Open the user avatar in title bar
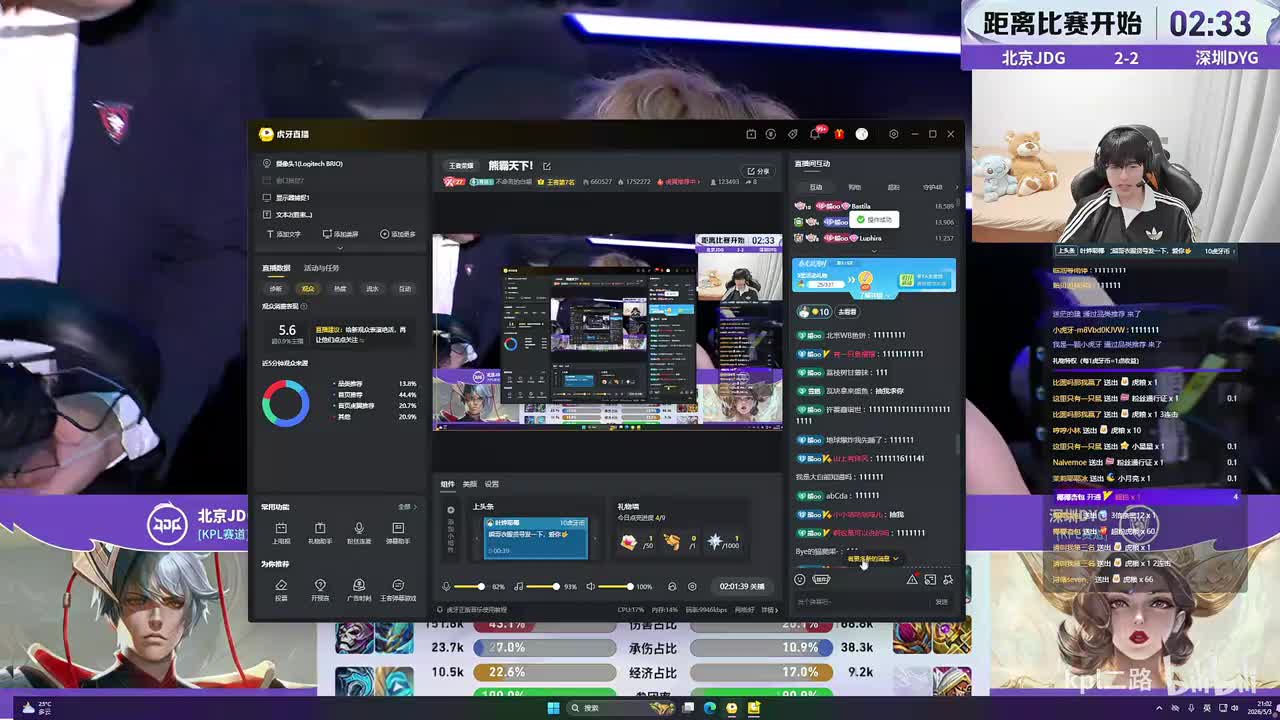 [x=861, y=134]
